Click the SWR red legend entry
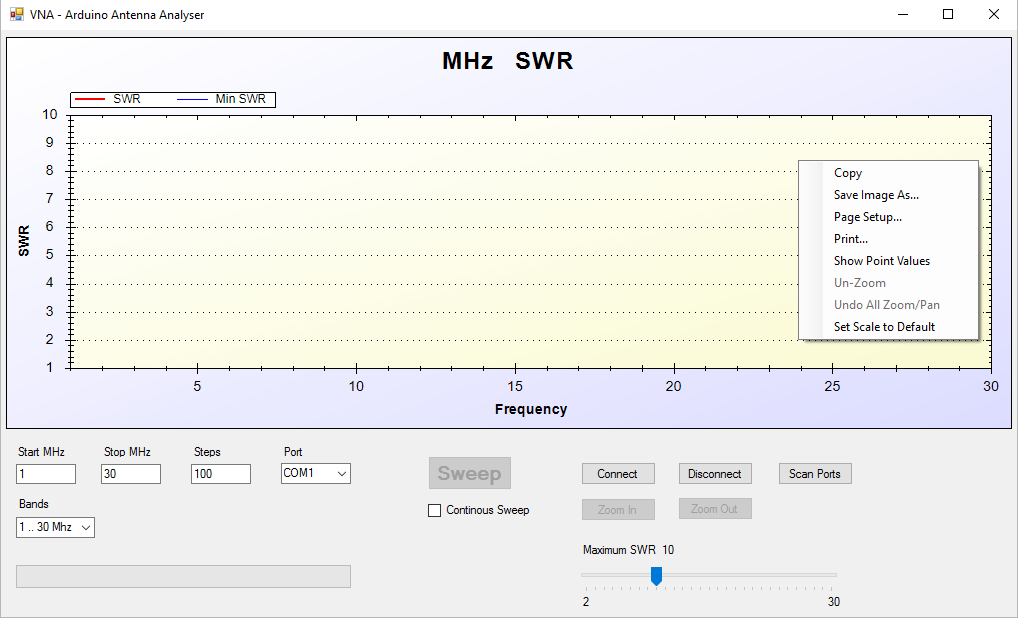 108,99
